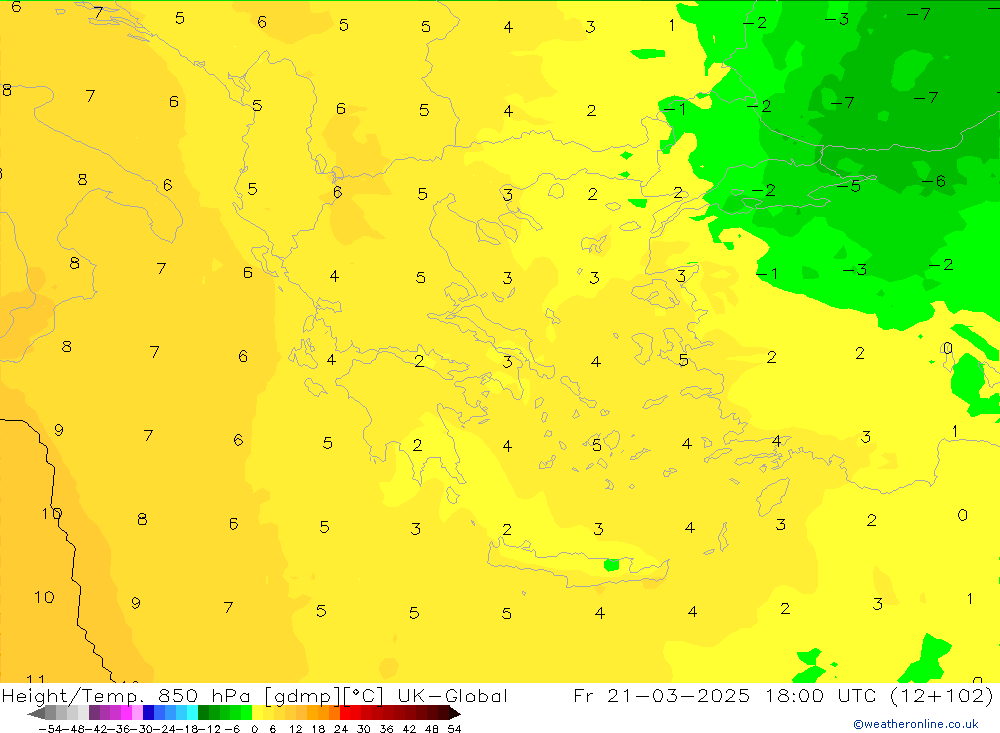This screenshot has height=733, width=1000.
Task: Click the -42 label in the colour legend
Action: (97, 729)
